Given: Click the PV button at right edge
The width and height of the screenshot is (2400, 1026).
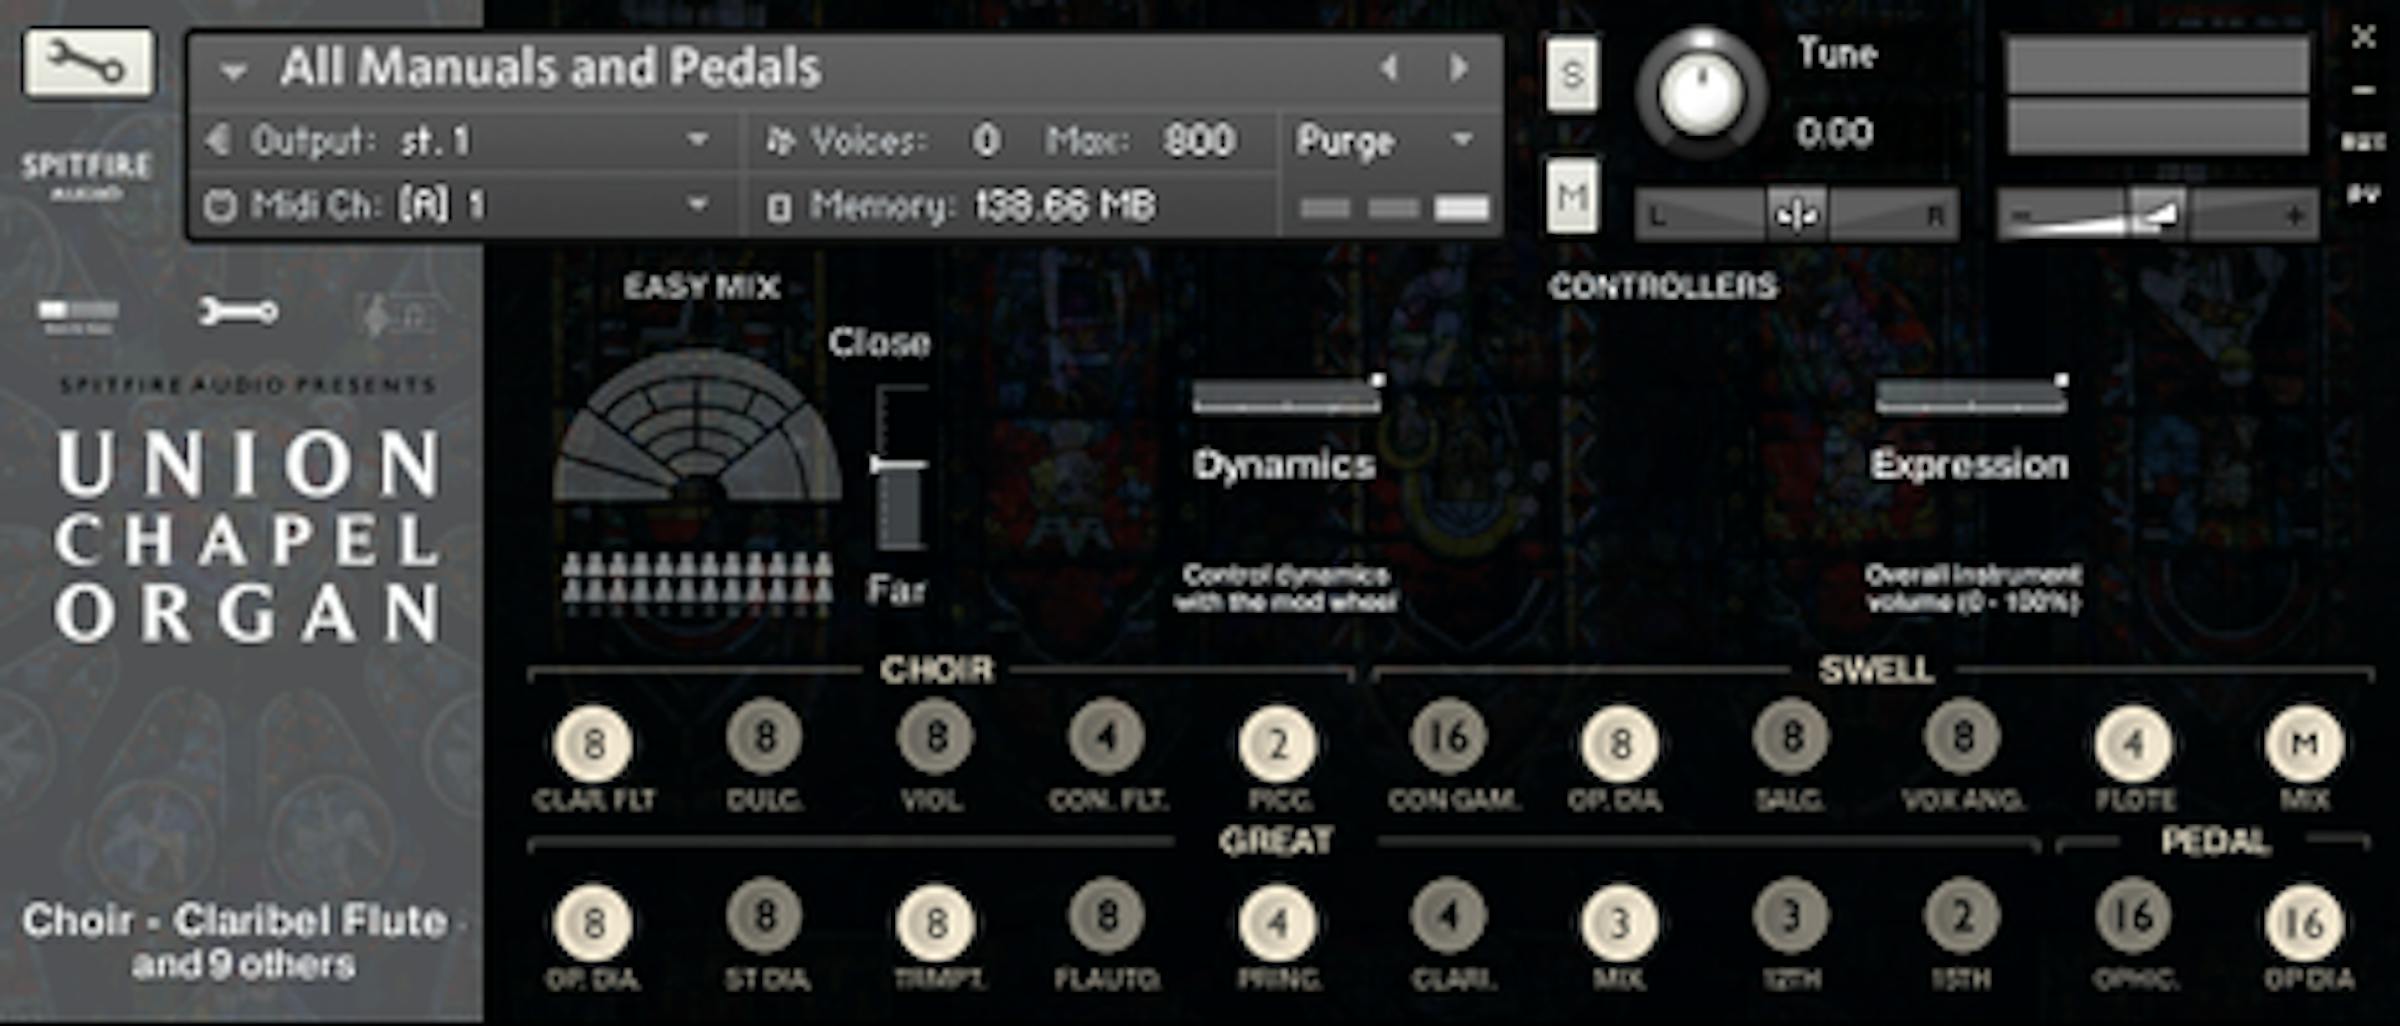Looking at the screenshot, I should tap(2364, 195).
